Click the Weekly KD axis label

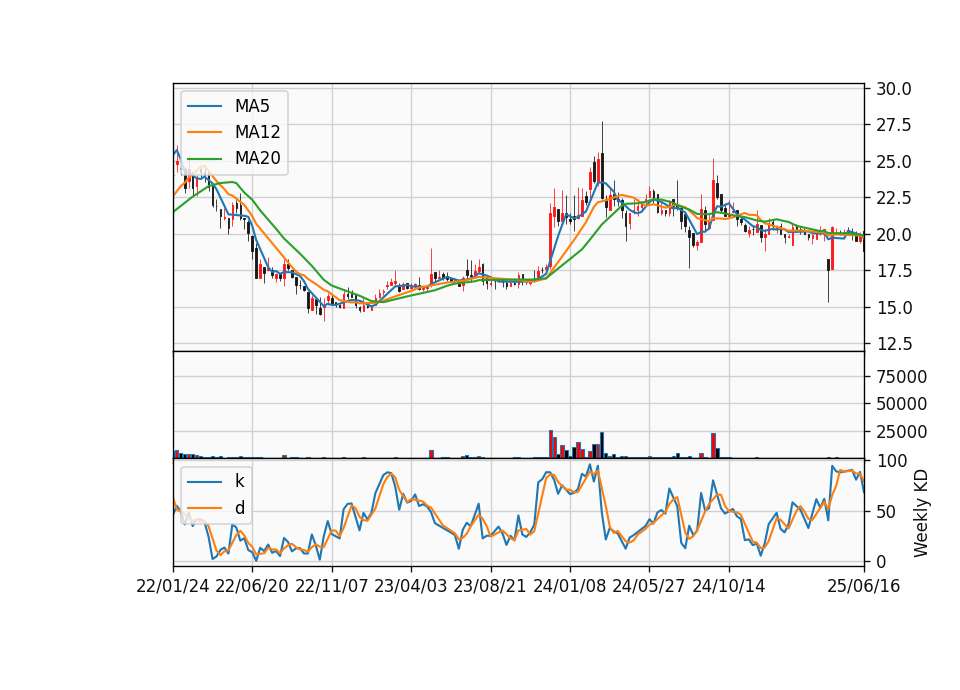[920, 513]
